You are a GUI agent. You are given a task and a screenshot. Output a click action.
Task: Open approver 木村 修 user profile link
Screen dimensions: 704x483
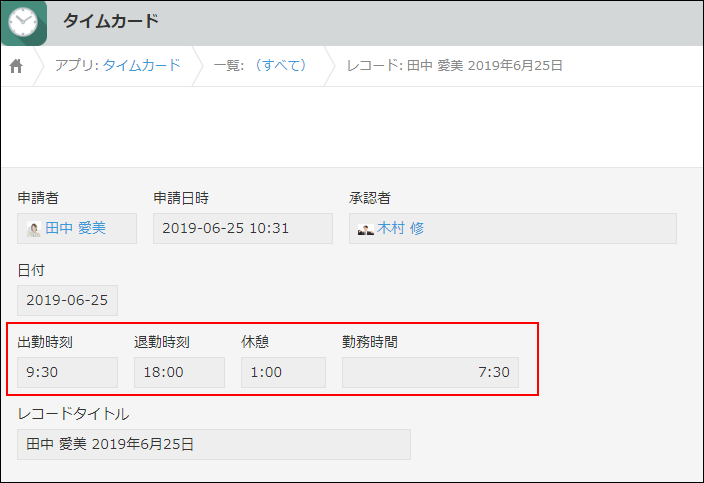click(400, 228)
